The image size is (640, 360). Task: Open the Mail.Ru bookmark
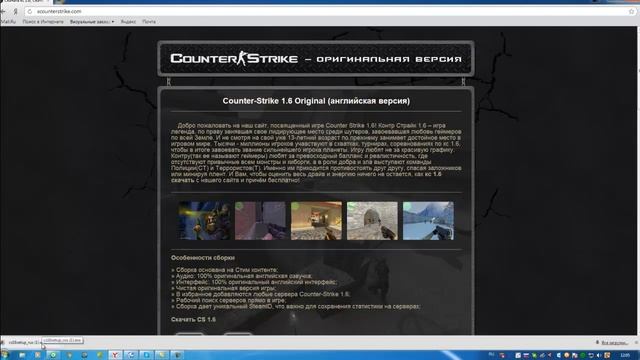[x=8, y=22]
